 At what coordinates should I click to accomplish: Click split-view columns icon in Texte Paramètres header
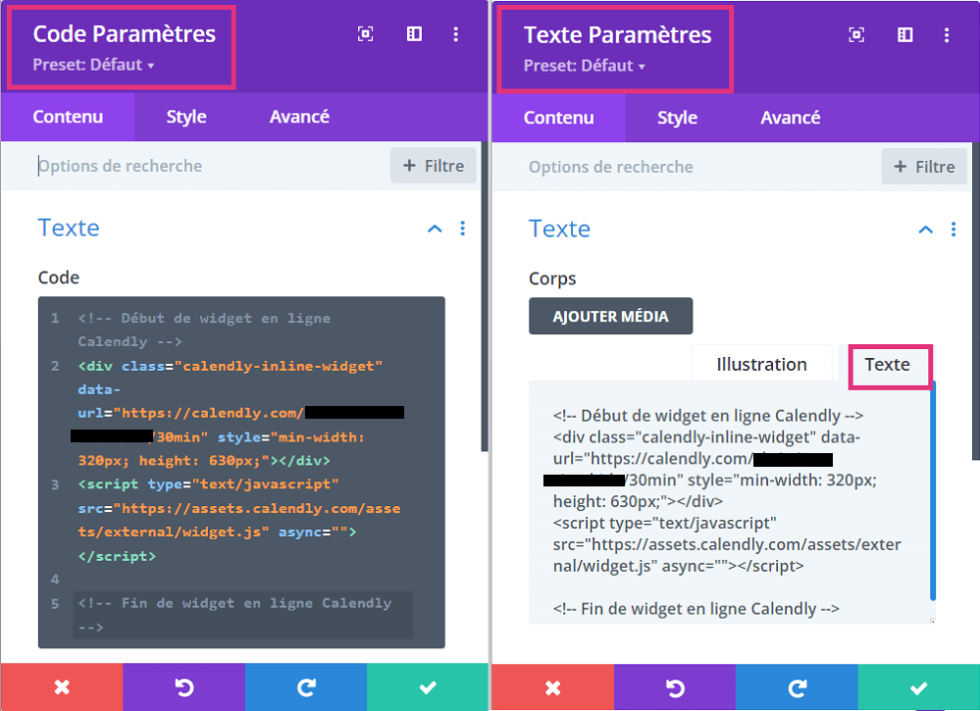[905, 35]
